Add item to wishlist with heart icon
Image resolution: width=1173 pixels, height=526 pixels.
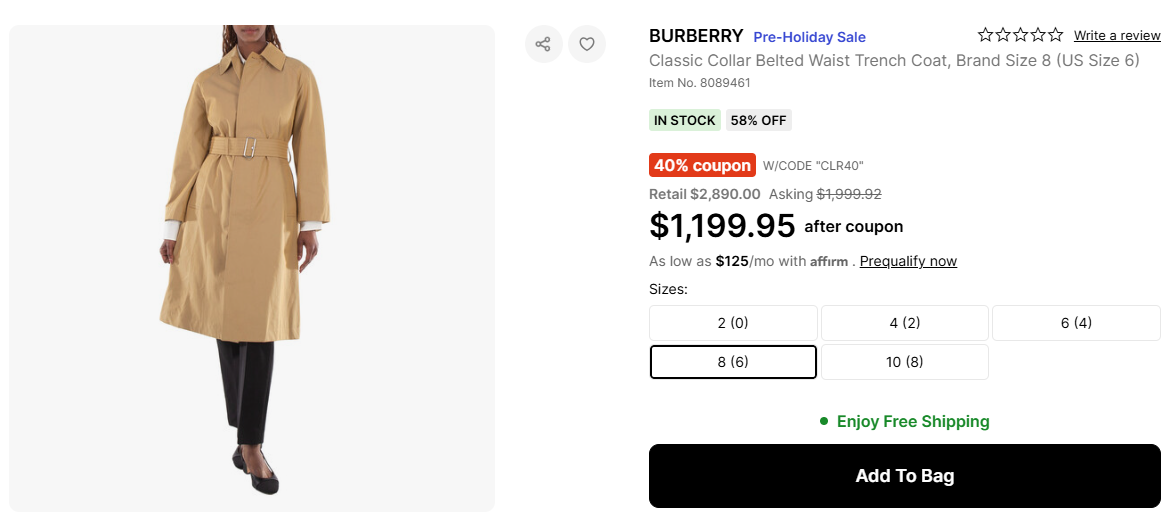(587, 44)
